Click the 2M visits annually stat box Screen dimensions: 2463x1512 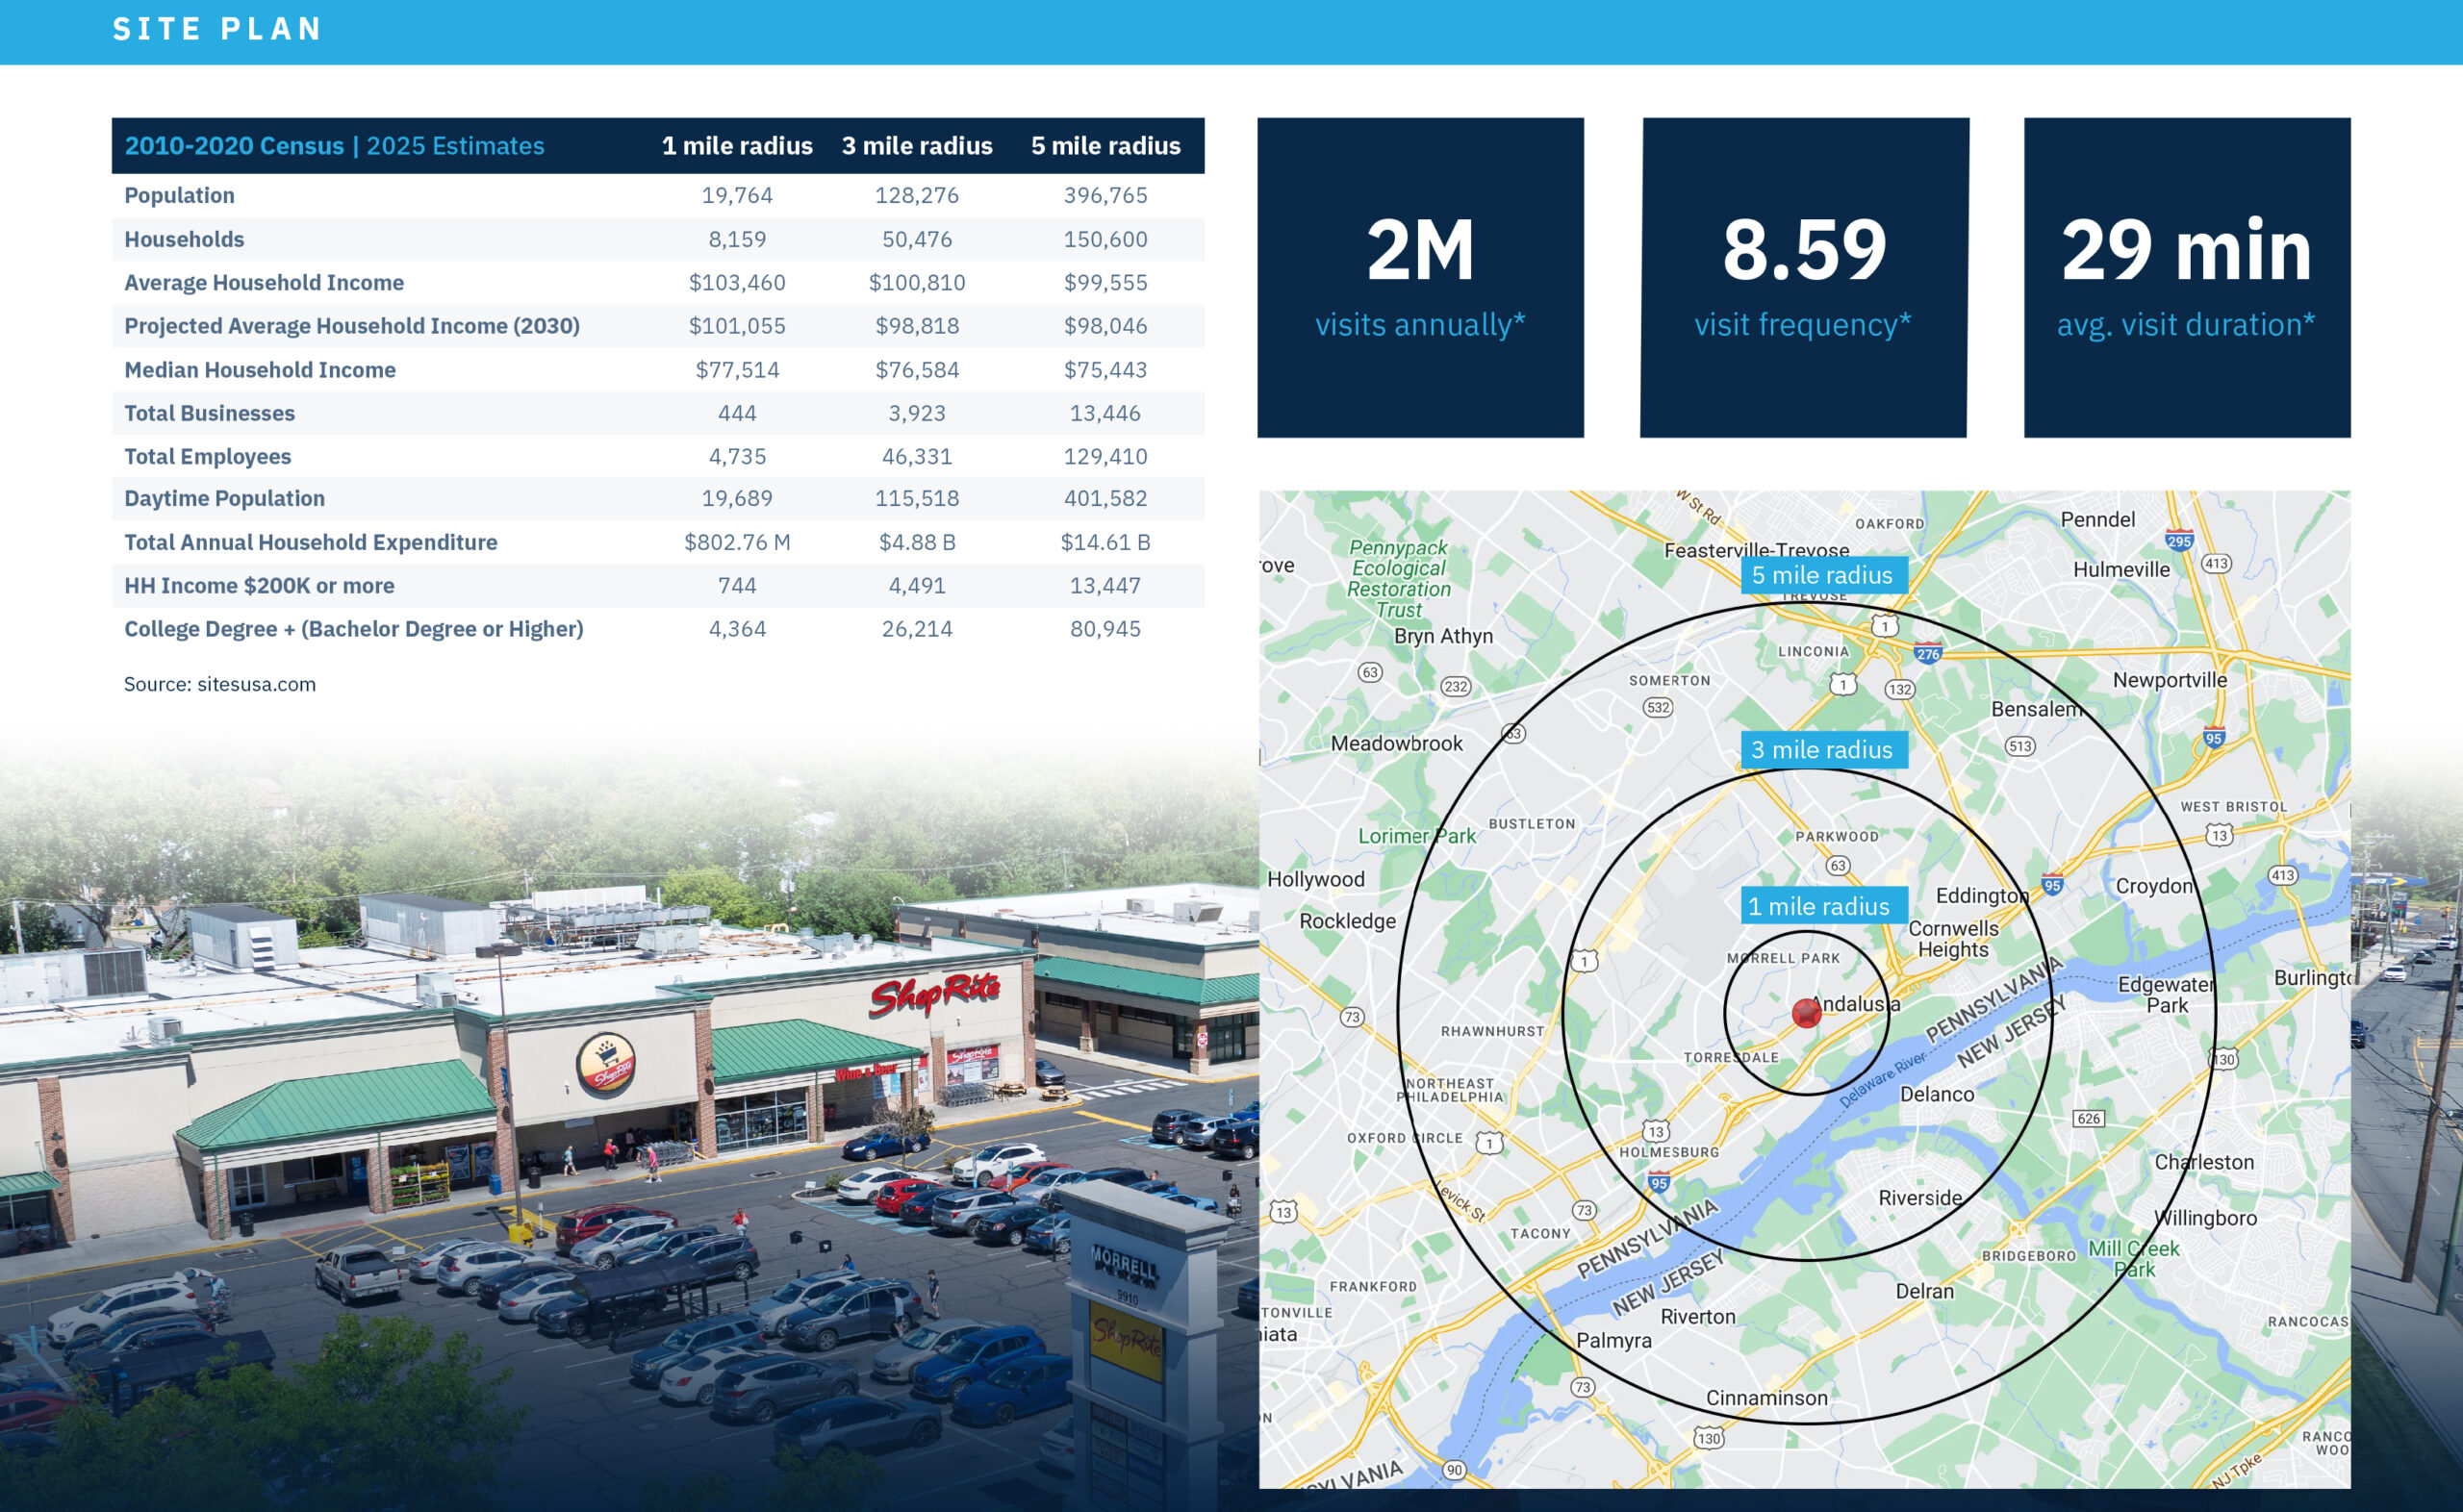tap(1420, 277)
